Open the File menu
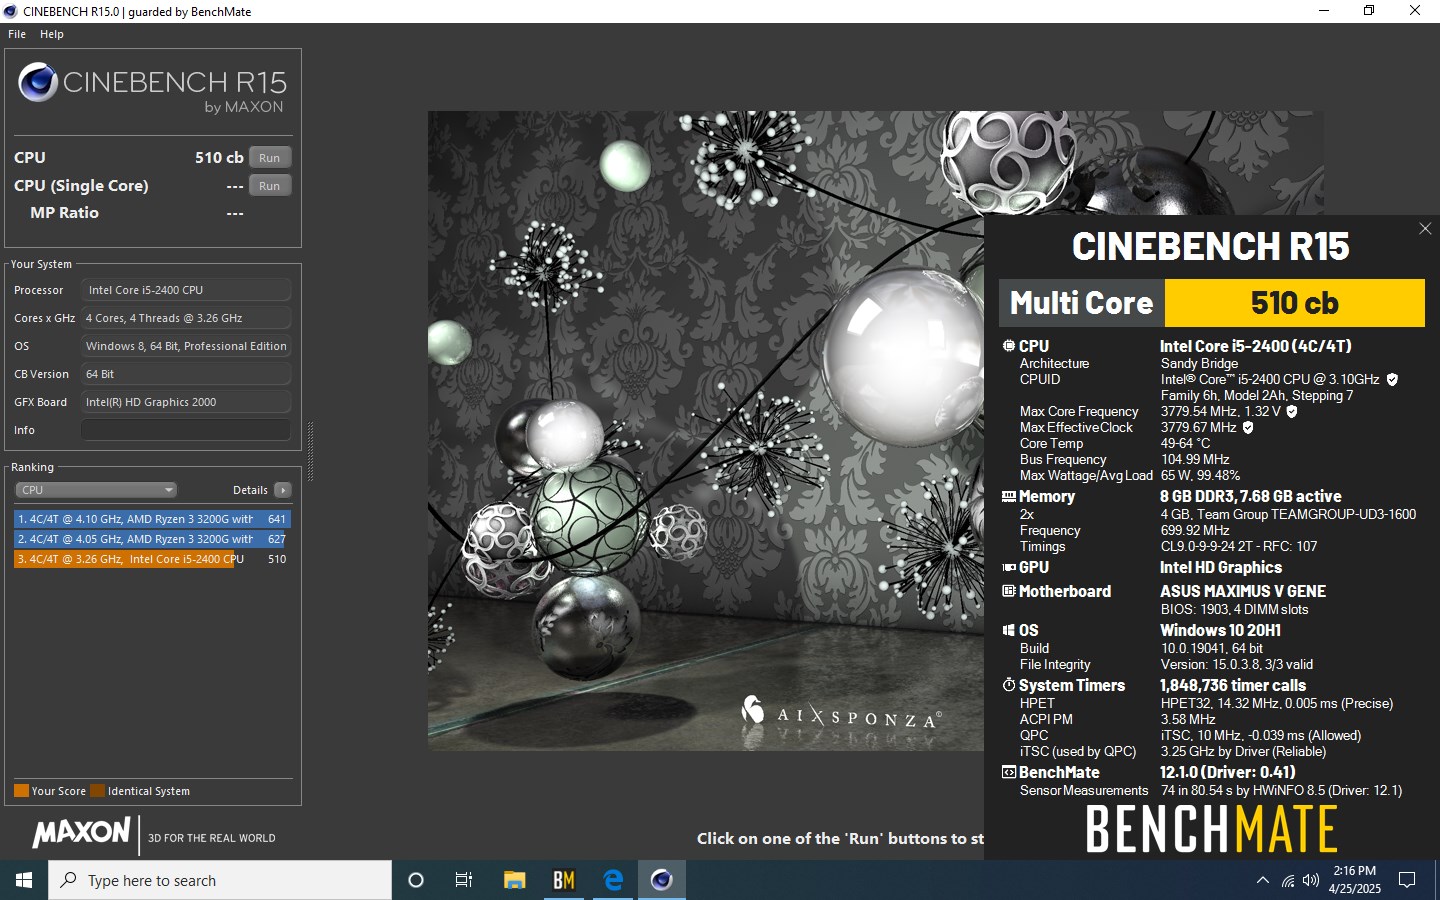The width and height of the screenshot is (1440, 900). click(x=17, y=34)
